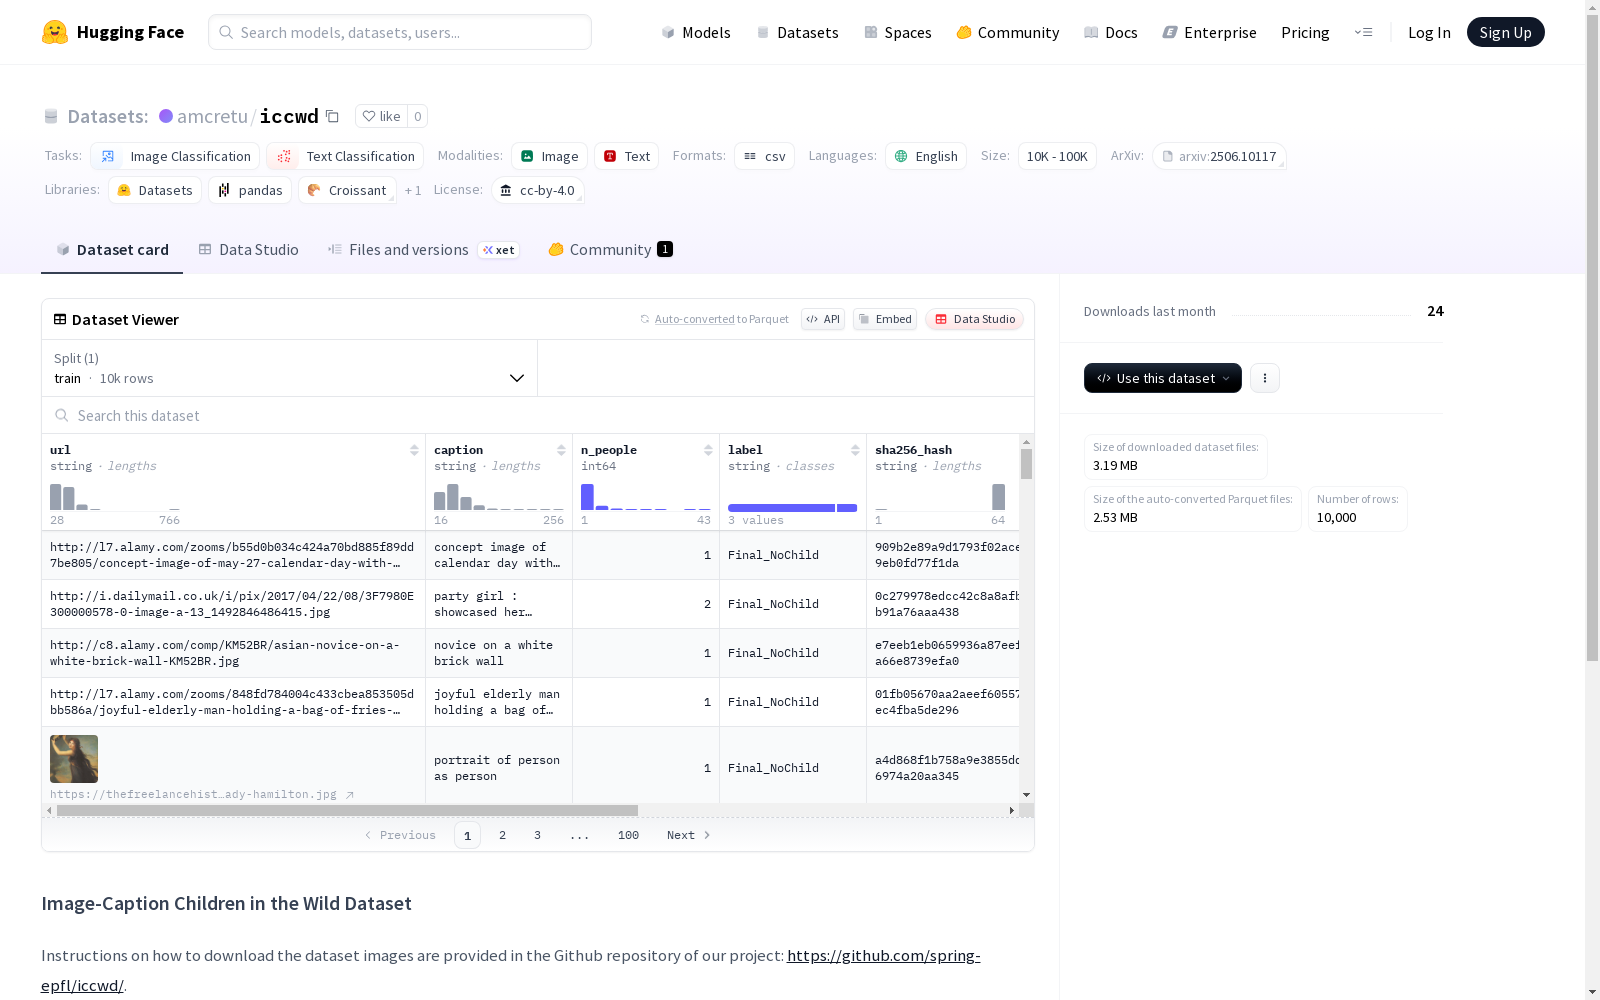The image size is (1600, 1000).
Task: Open the navigation overflow menu icon
Action: pos(1363,32)
